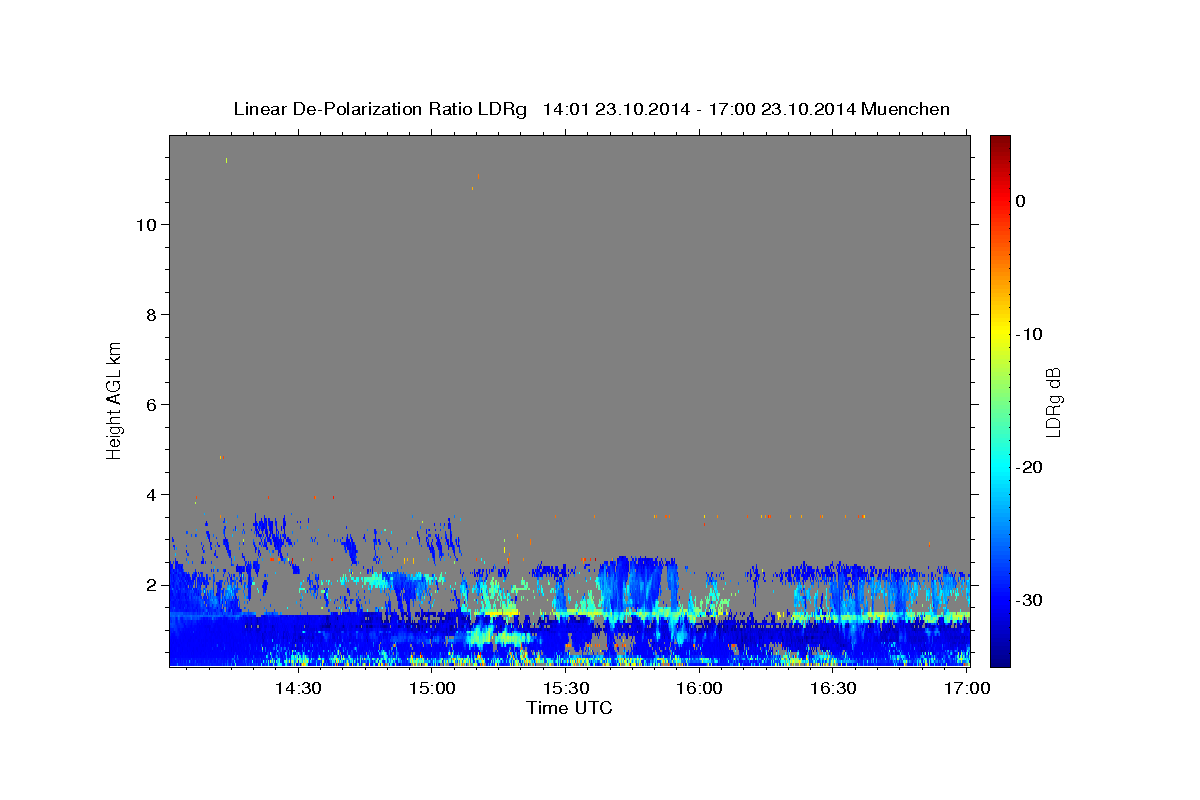This screenshot has width=1200, height=800.
Task: Click the 17:00 time tick label
Action: pyautogui.click(x=967, y=688)
